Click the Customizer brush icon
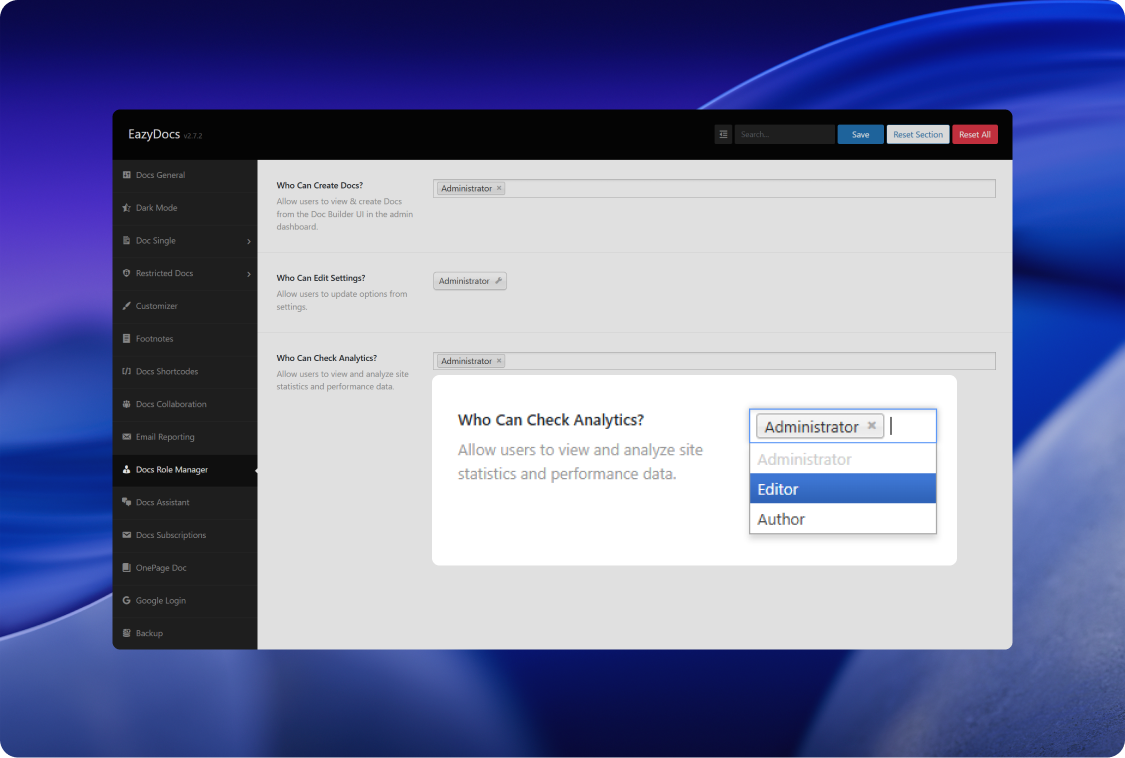Image resolution: width=1125 pixels, height=758 pixels. click(126, 306)
